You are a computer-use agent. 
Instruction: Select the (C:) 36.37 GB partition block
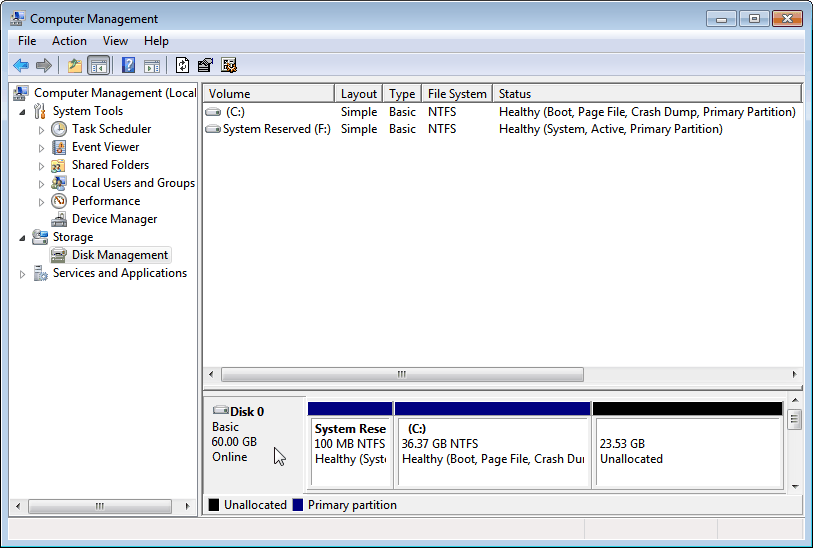(493, 445)
